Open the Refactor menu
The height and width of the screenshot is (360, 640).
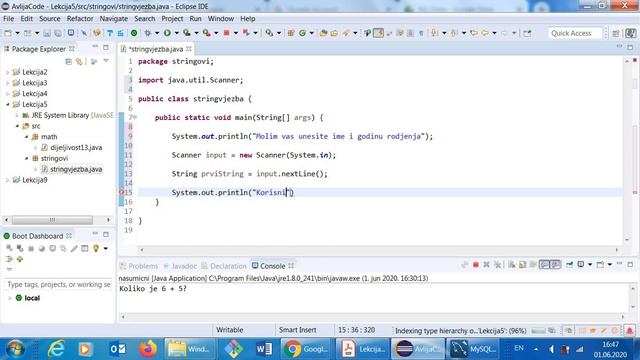pyautogui.click(x=80, y=19)
